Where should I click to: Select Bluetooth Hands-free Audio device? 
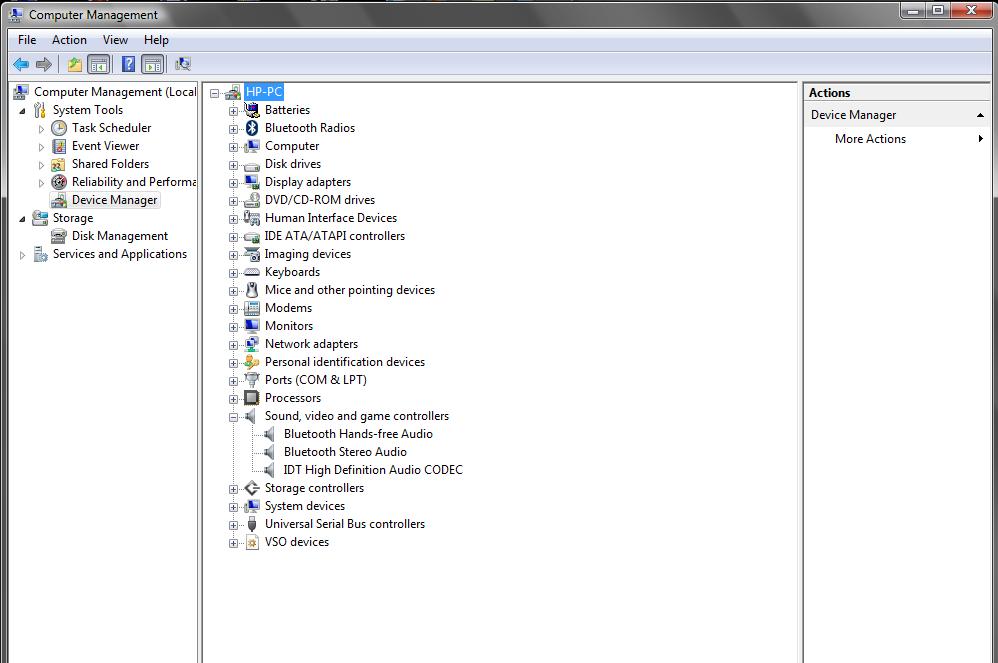358,434
